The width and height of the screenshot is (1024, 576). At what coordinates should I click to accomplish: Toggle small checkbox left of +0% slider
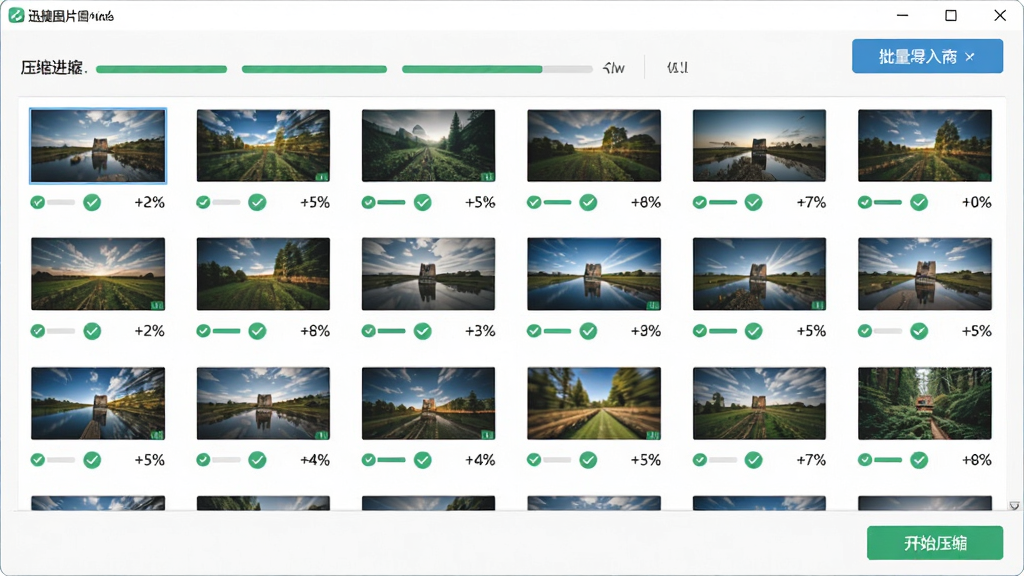point(865,202)
